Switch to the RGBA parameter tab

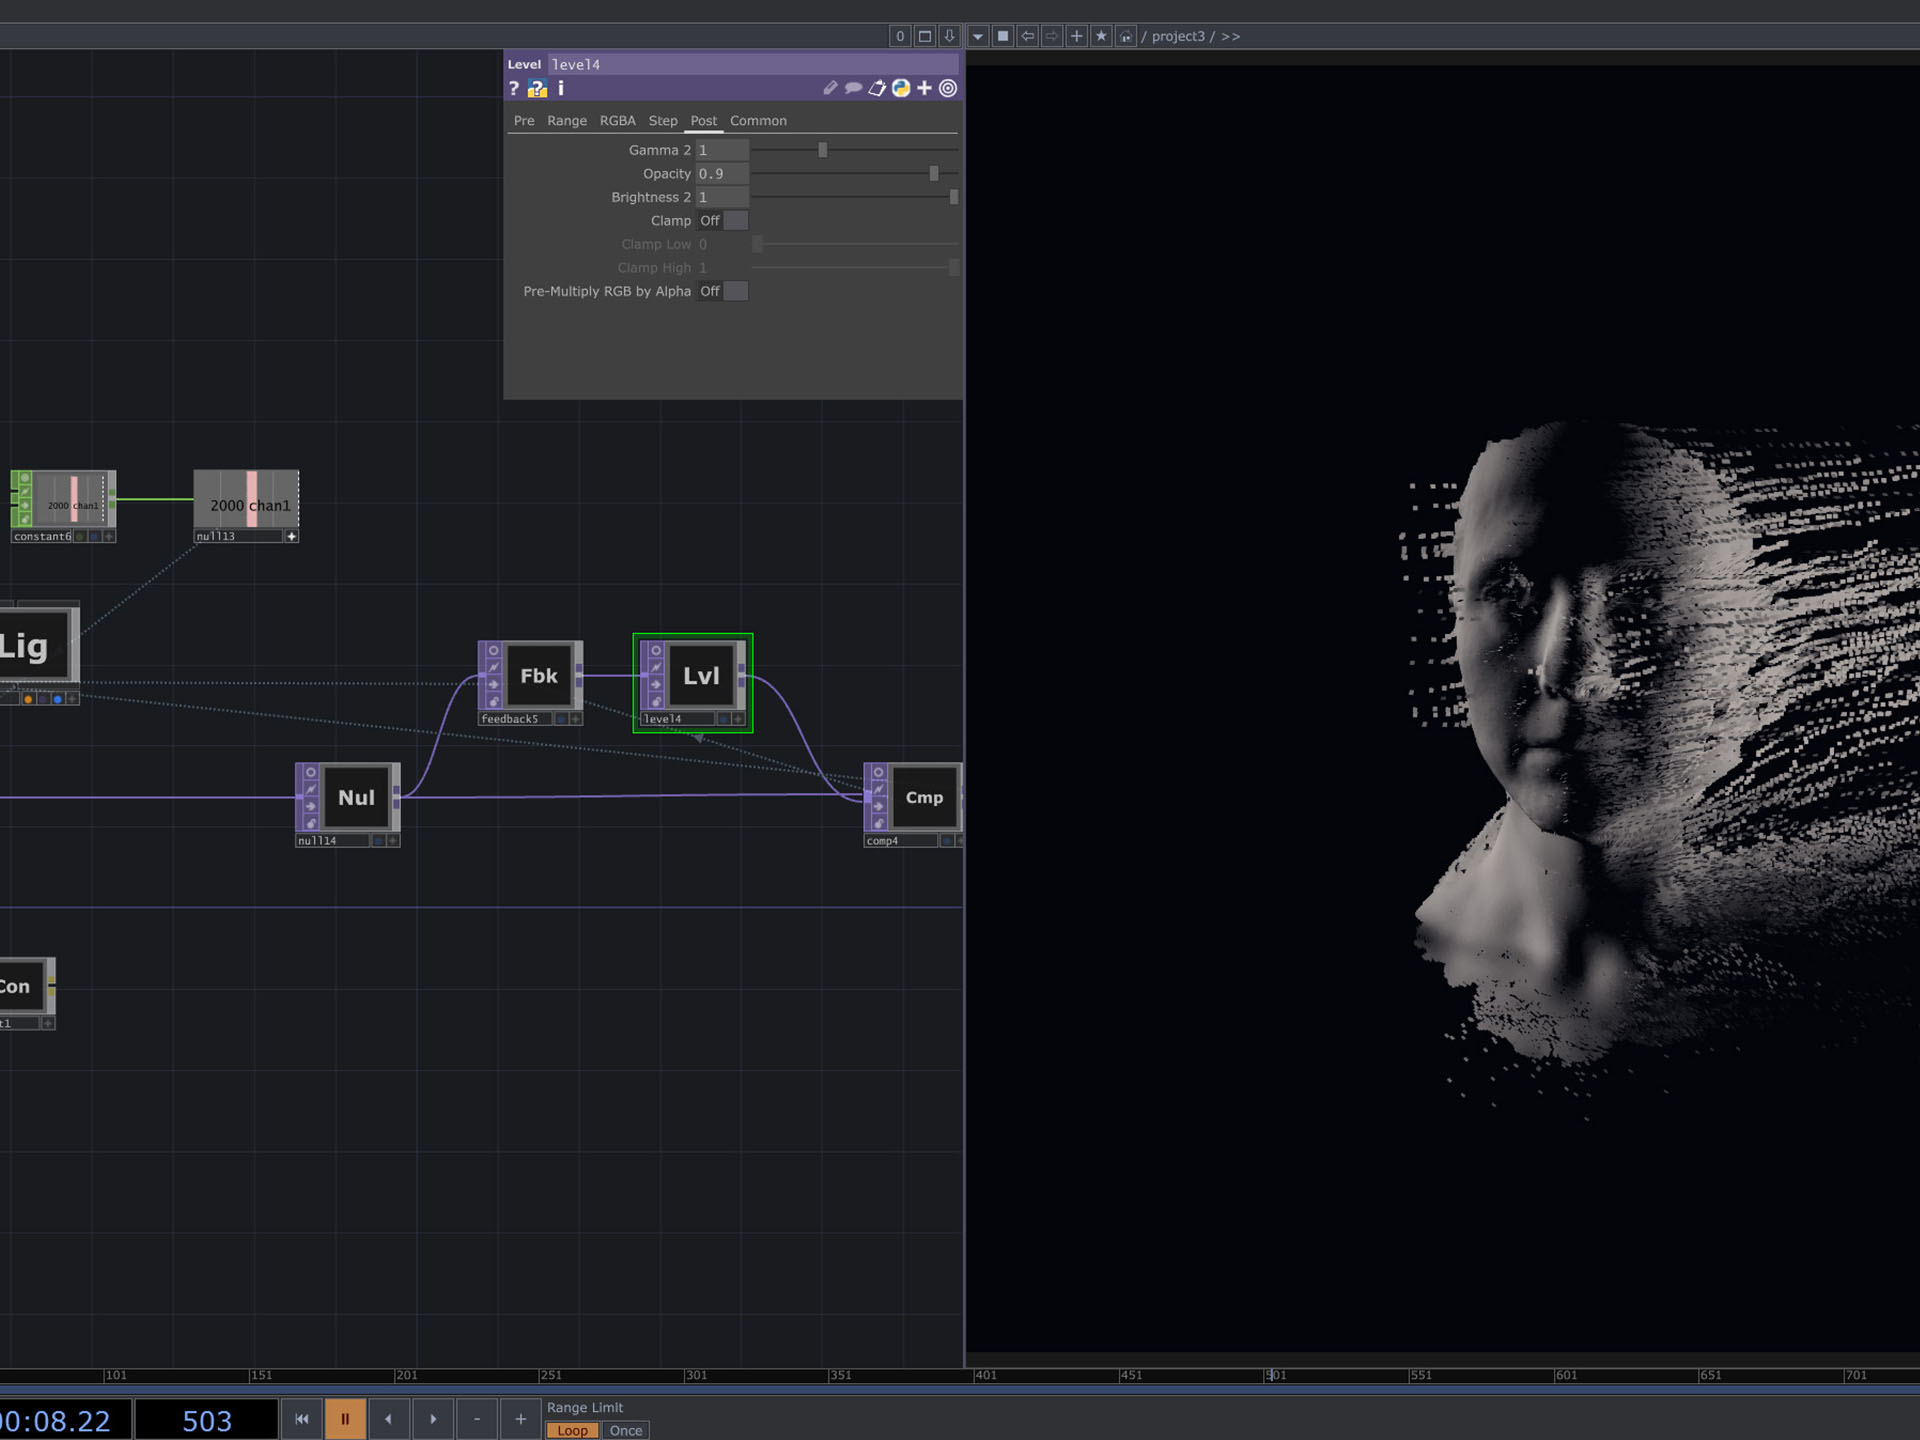point(617,121)
